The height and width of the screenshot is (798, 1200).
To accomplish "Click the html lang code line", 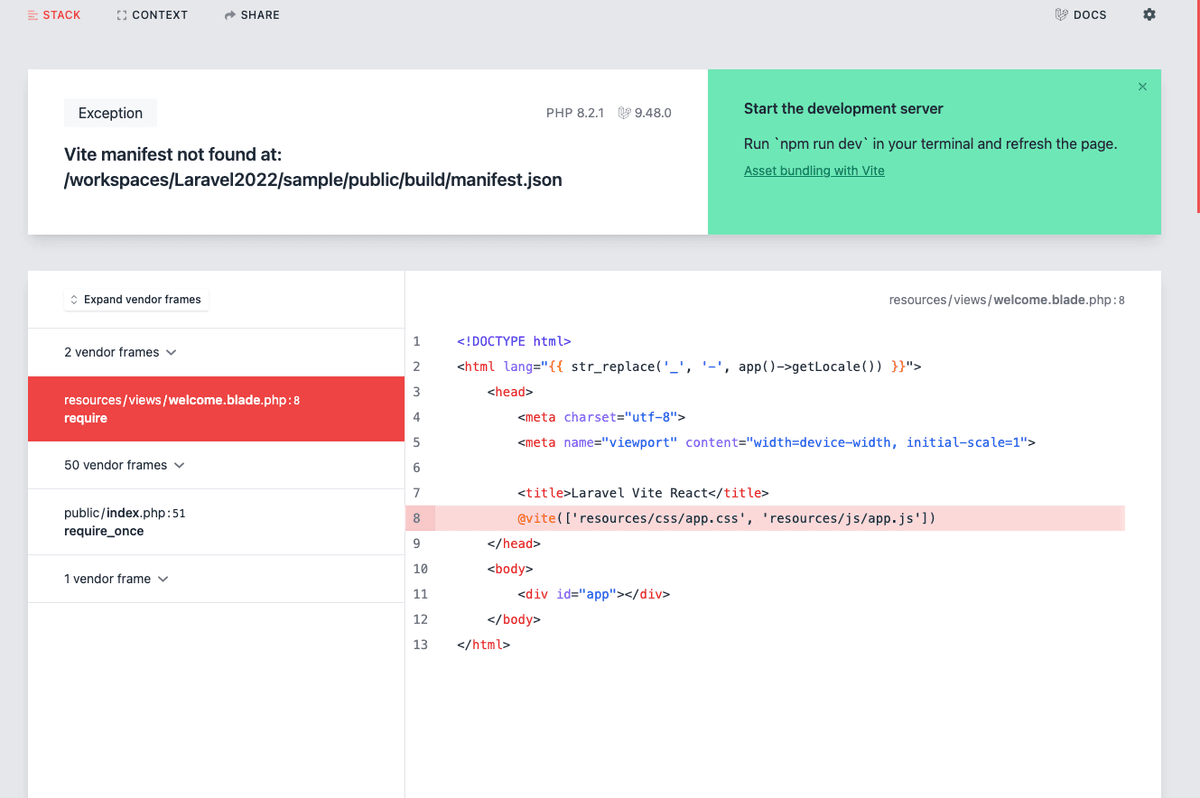I will coord(689,367).
